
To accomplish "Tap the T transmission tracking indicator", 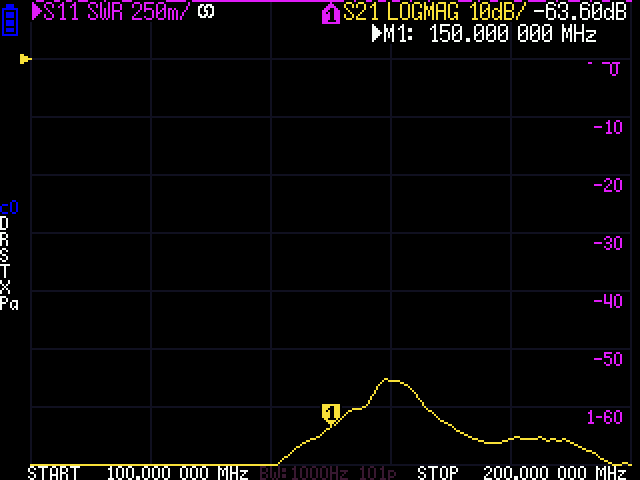I will tap(5, 271).
